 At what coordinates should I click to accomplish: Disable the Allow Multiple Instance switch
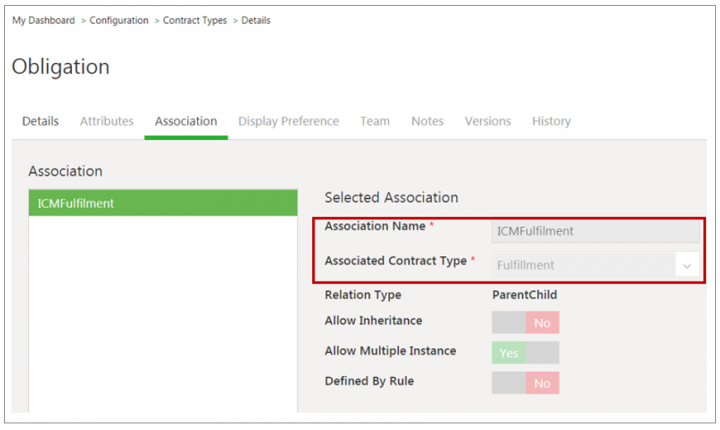[525, 352]
